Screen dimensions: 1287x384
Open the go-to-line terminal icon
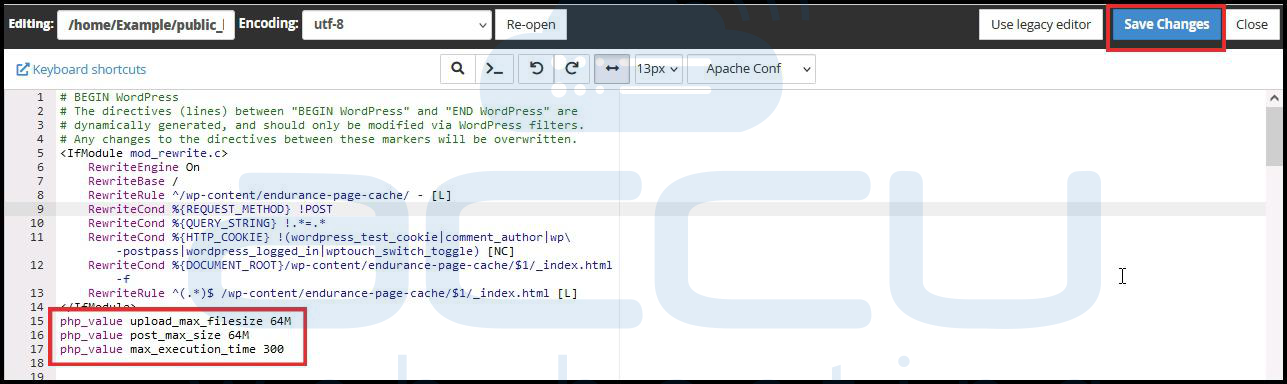[x=494, y=69]
